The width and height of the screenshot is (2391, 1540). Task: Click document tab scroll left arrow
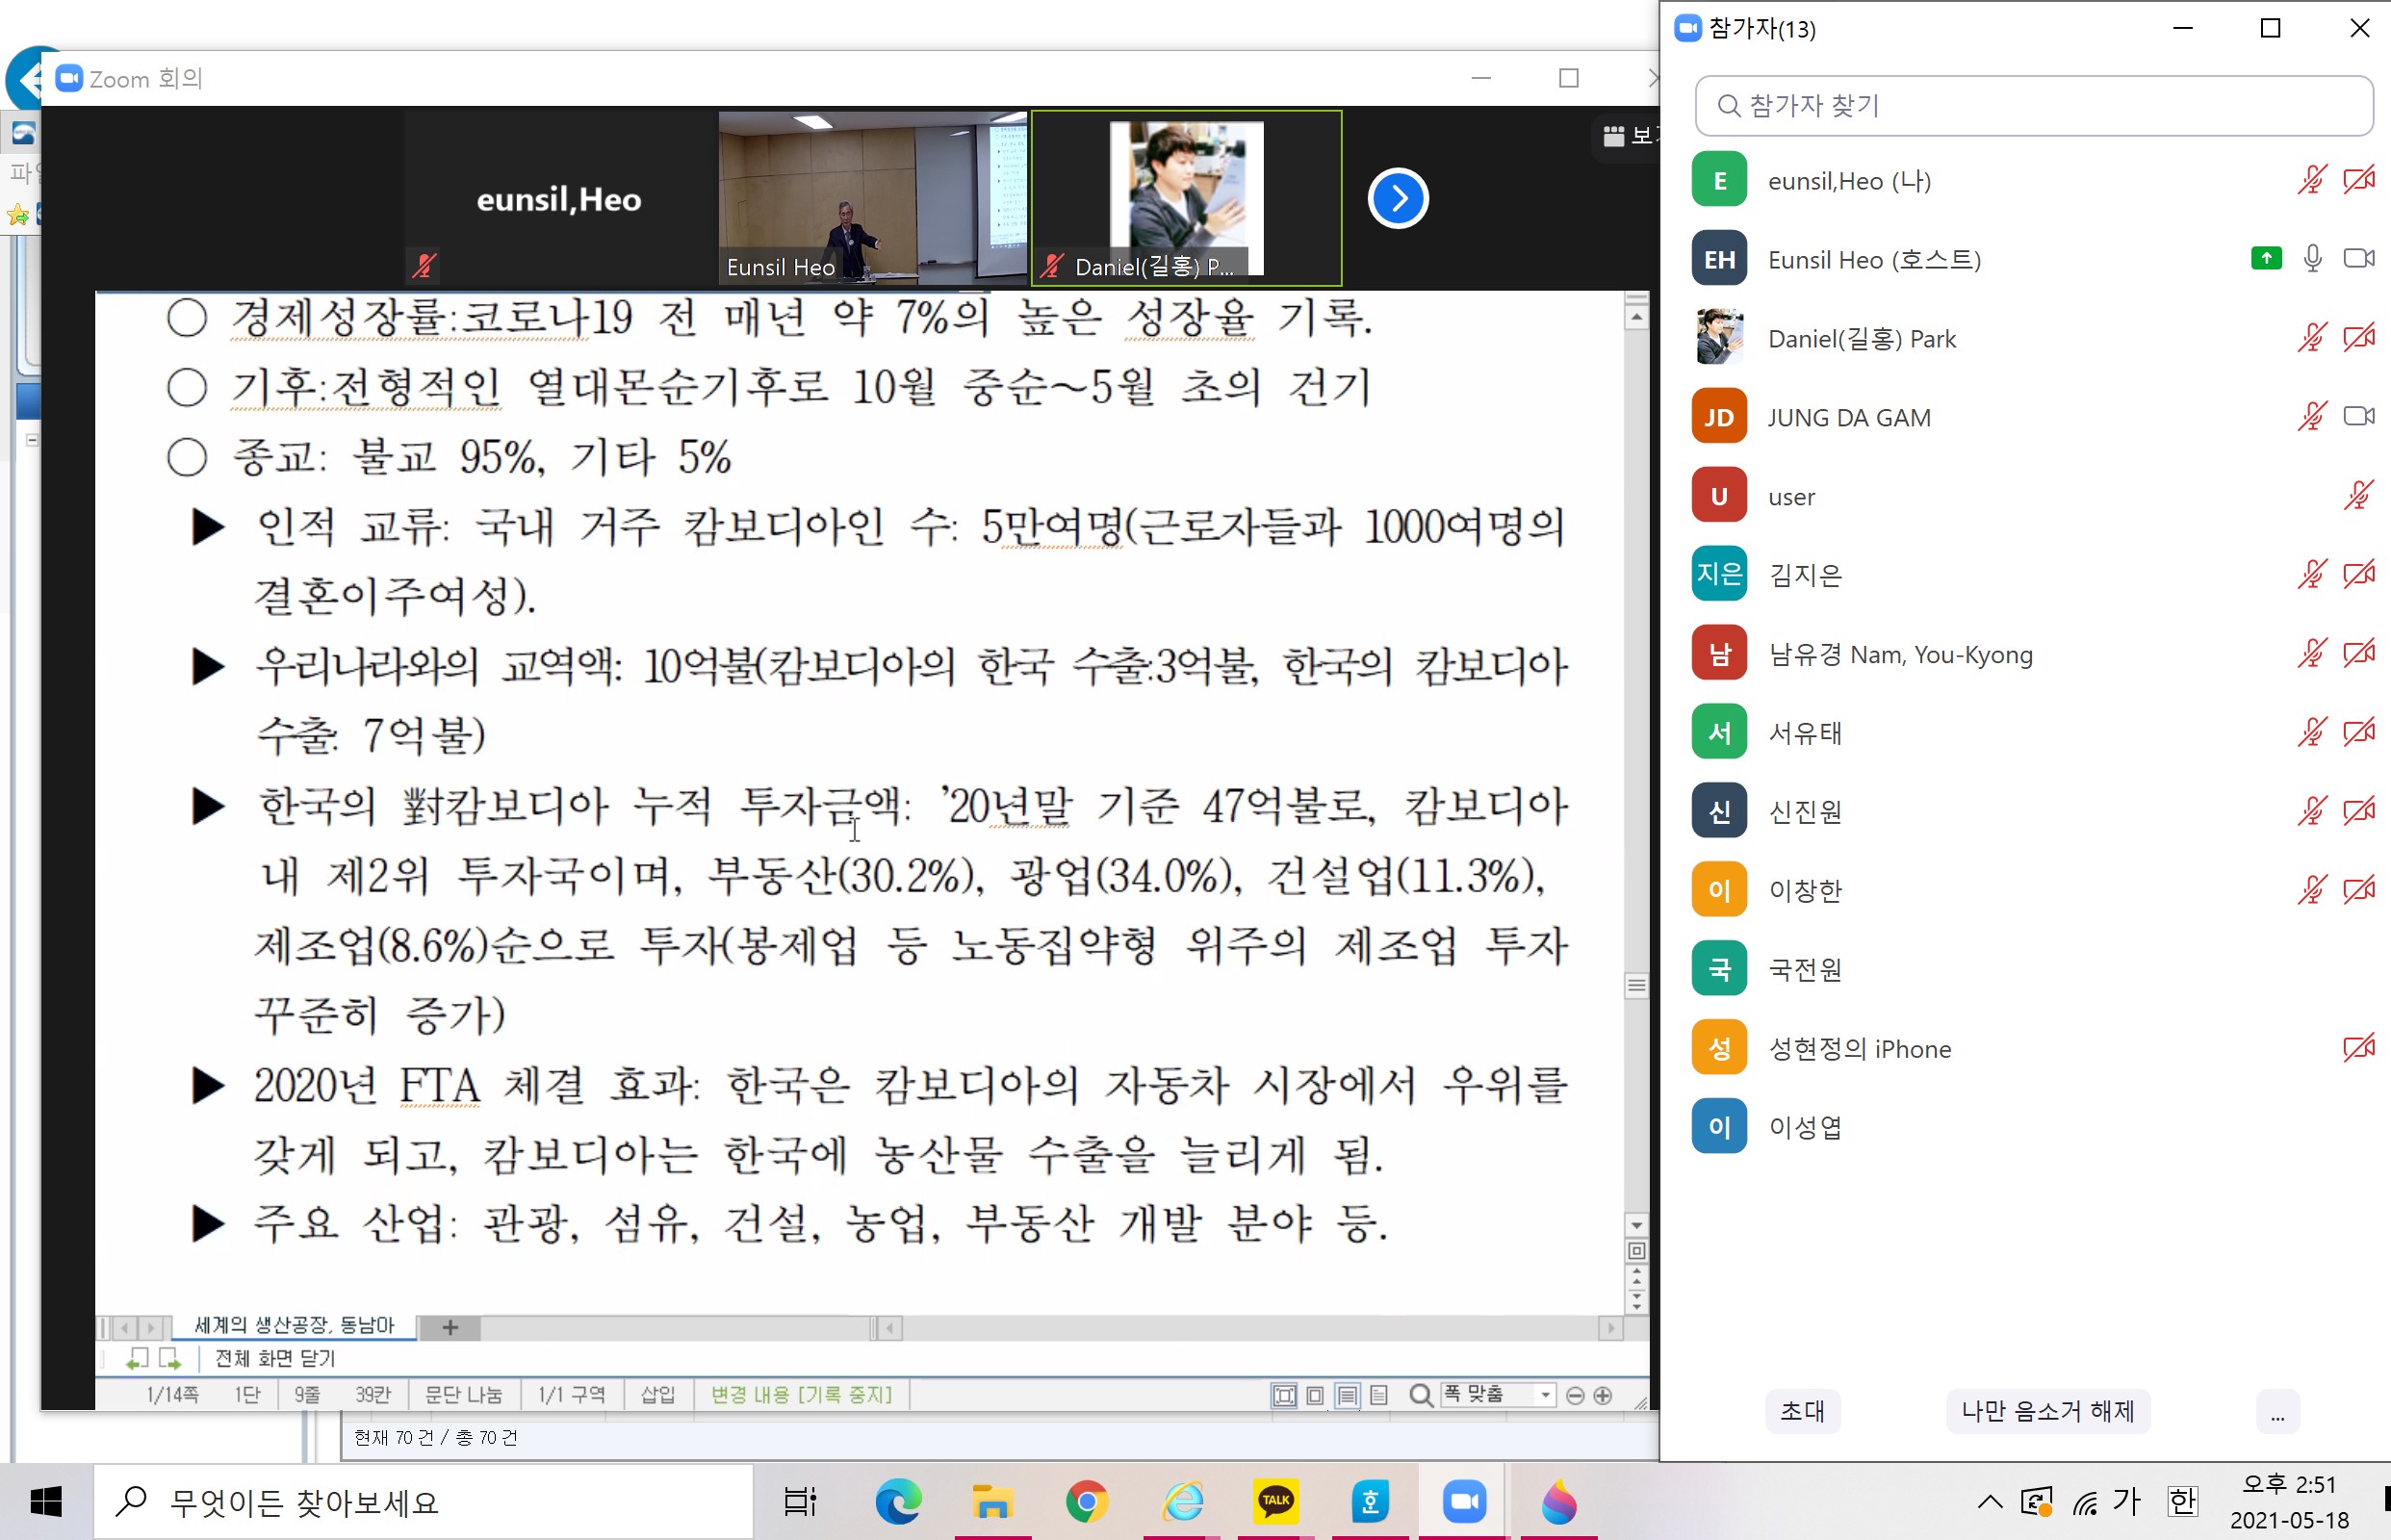124,1328
